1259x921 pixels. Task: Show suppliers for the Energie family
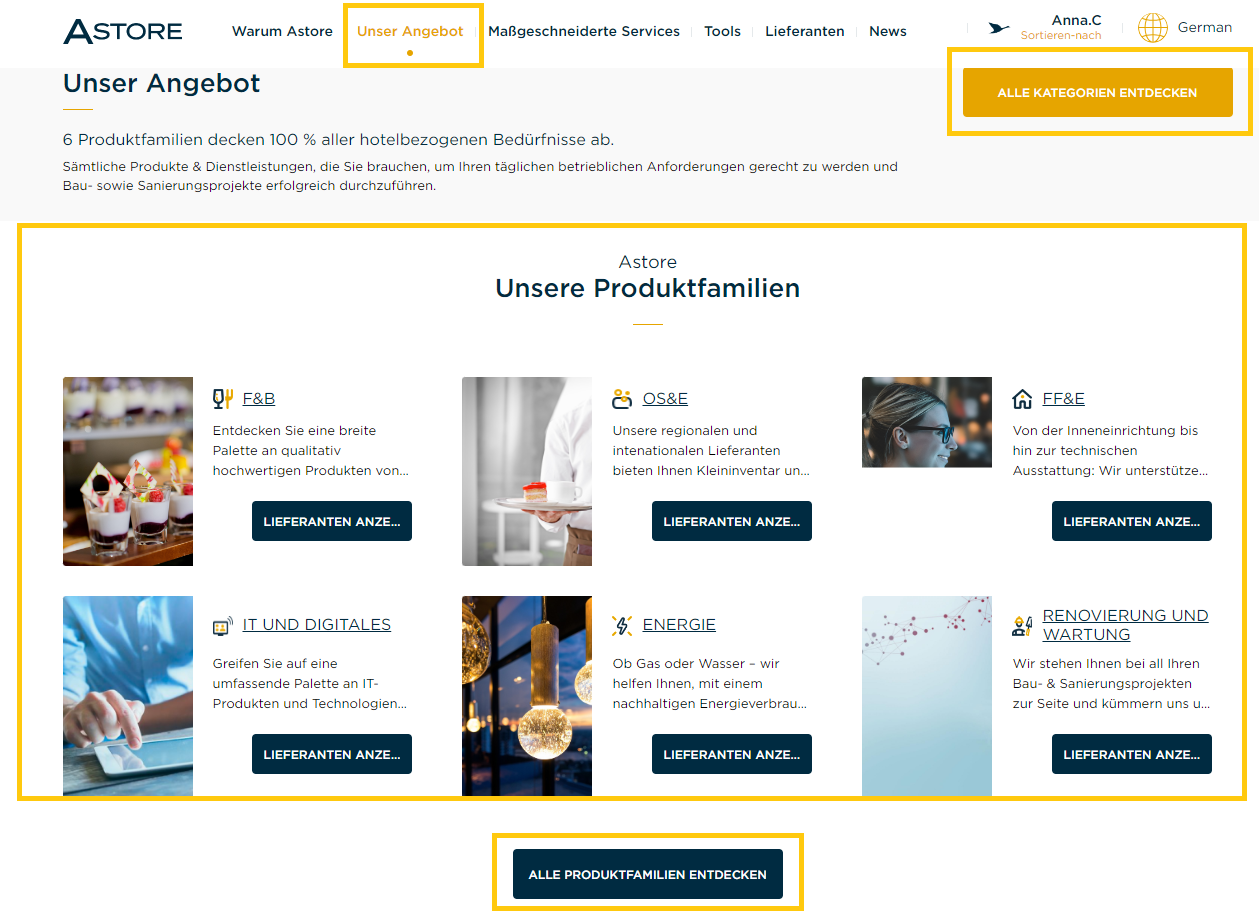click(732, 754)
